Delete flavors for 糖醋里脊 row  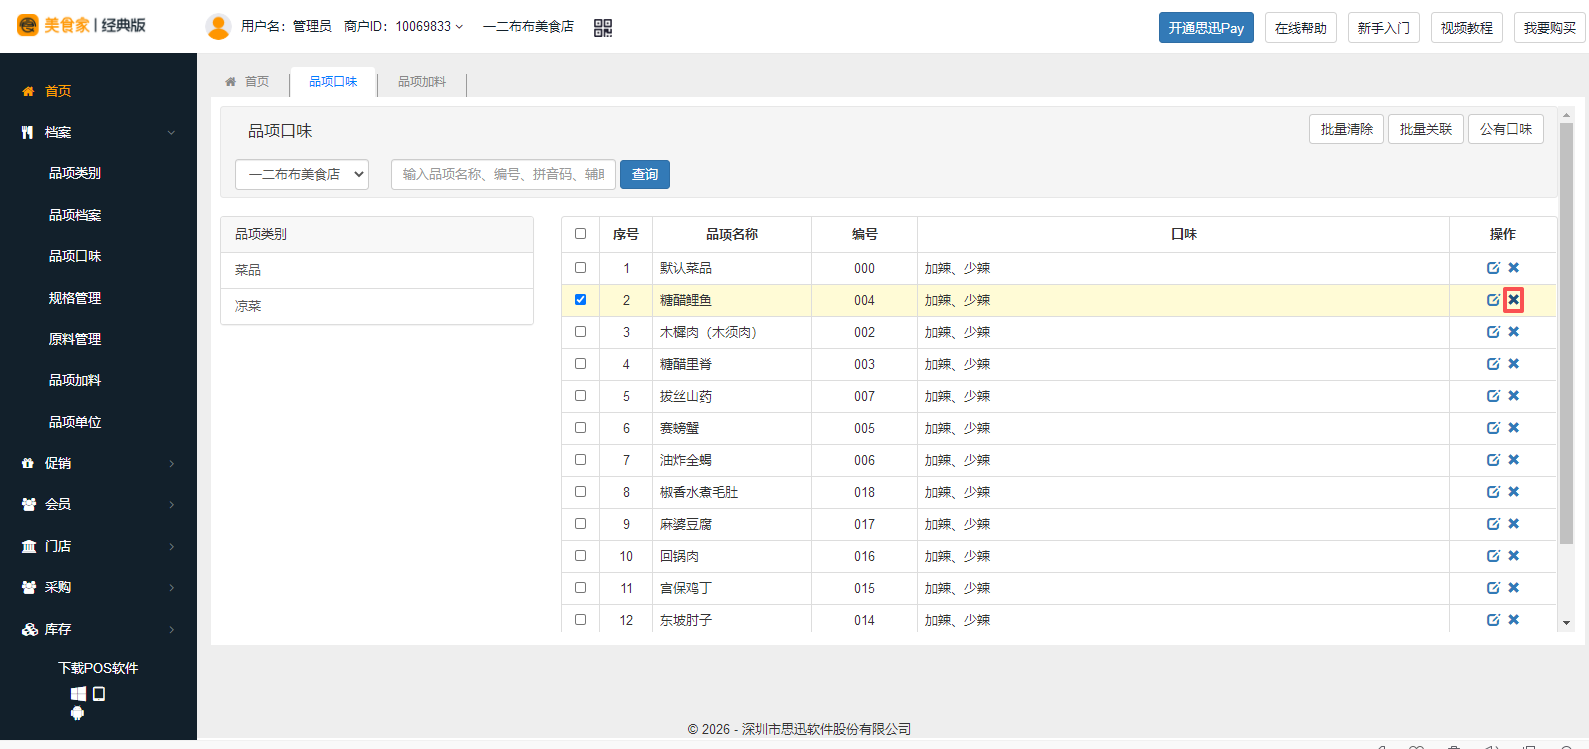1514,364
